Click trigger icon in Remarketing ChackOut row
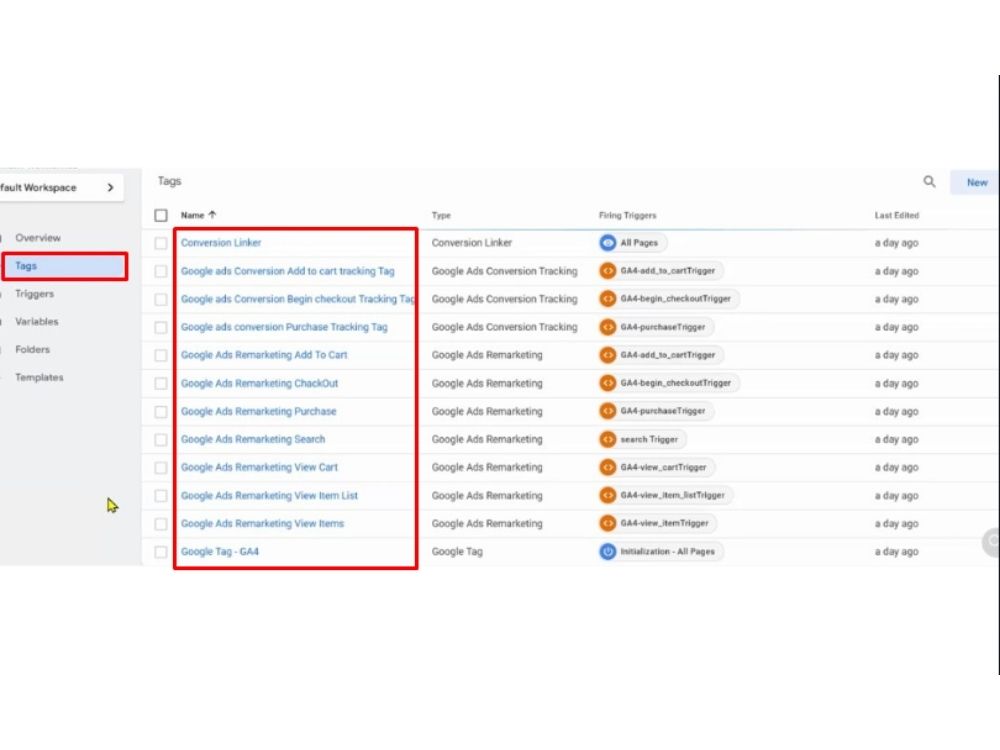This screenshot has width=1000, height=750. click(x=608, y=383)
